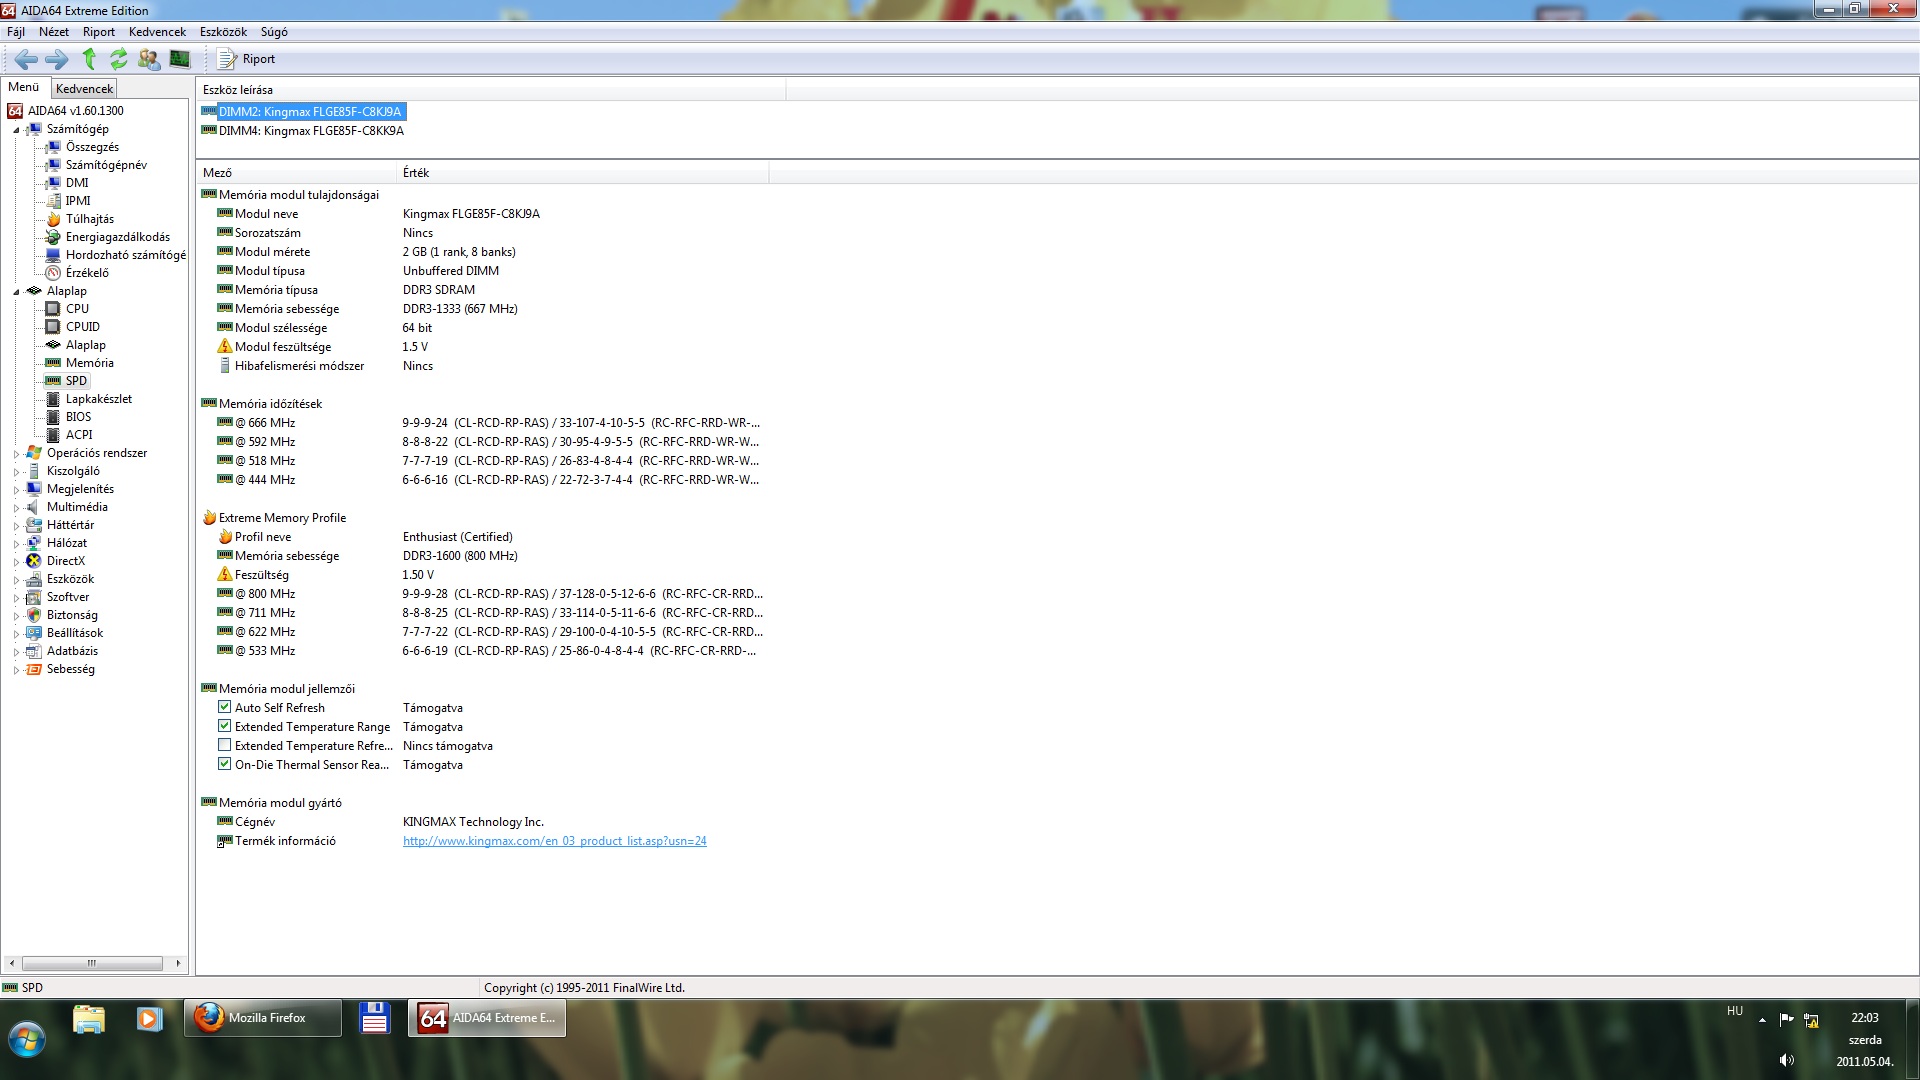Show hidden system tray icons arrow
1920x1080 pixels.
pos(1762,1020)
